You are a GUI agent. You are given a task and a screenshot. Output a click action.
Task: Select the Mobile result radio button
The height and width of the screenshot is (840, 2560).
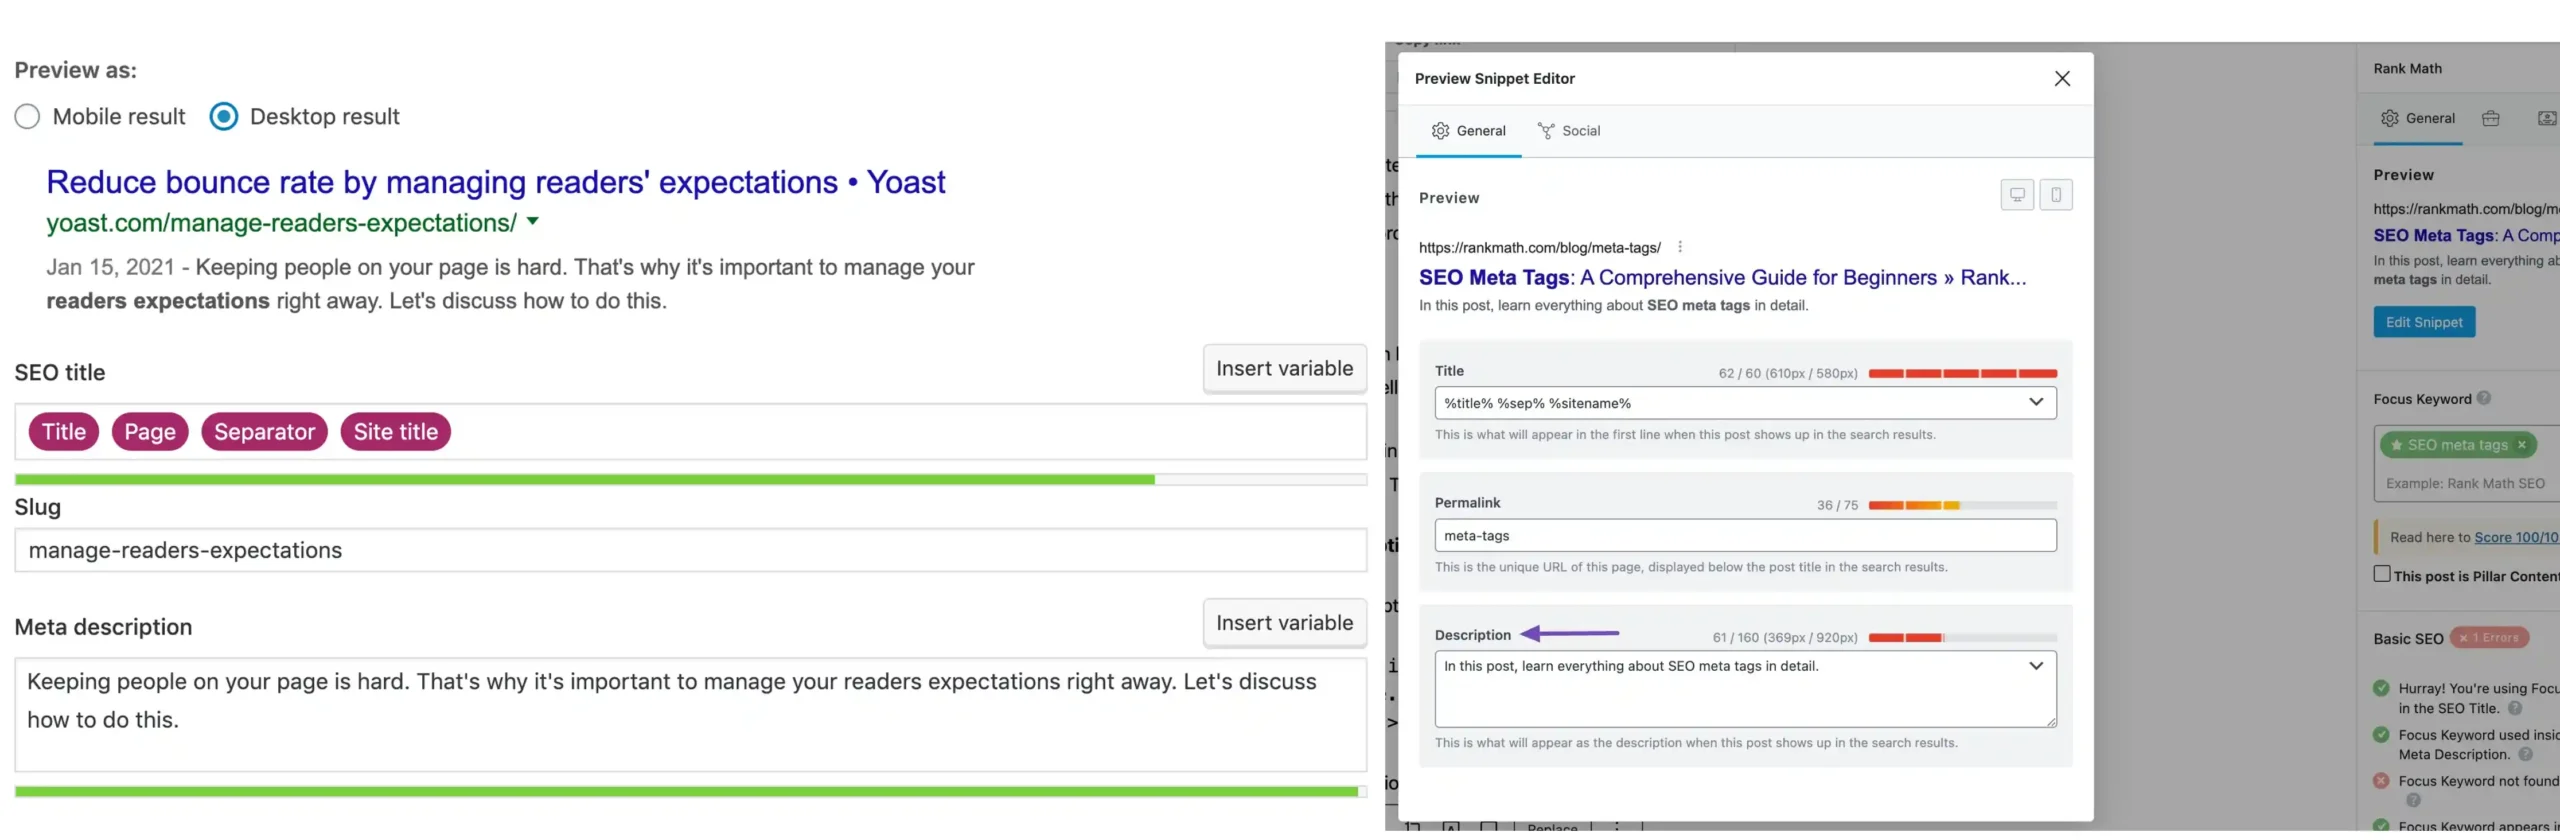click(27, 116)
